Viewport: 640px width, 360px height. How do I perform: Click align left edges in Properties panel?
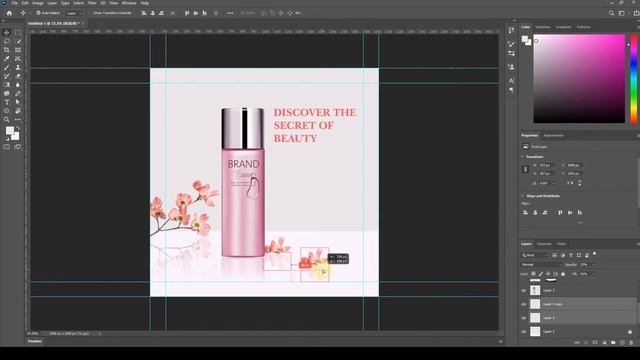pyautogui.click(x=525, y=212)
